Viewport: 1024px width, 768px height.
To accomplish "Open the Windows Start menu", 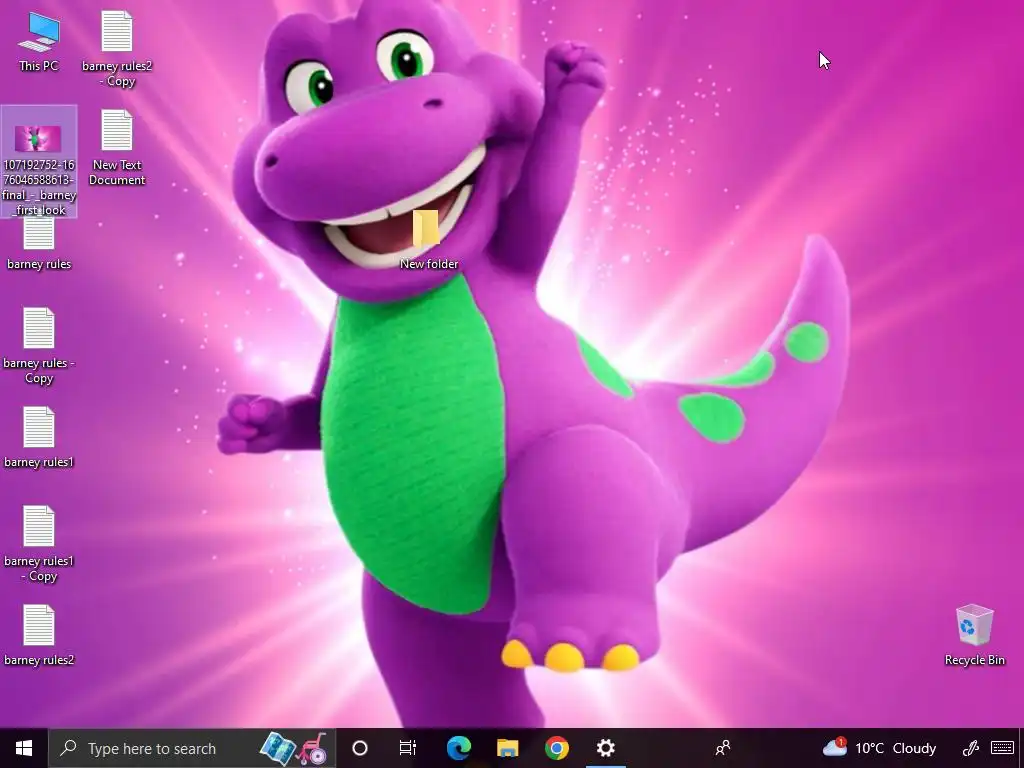I will (24, 748).
